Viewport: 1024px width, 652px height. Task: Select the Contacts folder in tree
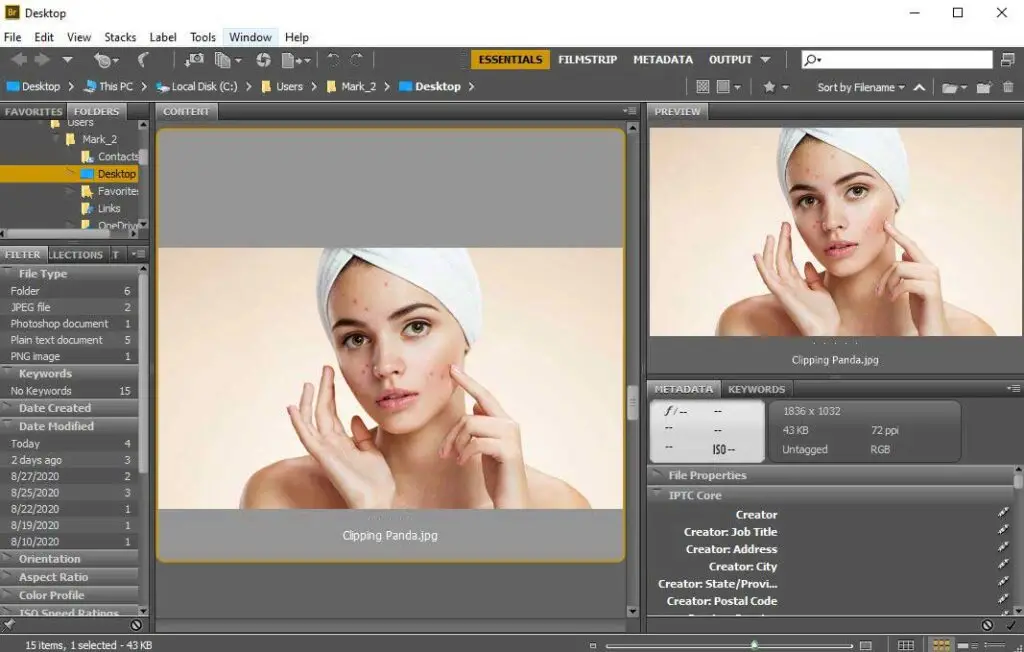tap(110, 156)
